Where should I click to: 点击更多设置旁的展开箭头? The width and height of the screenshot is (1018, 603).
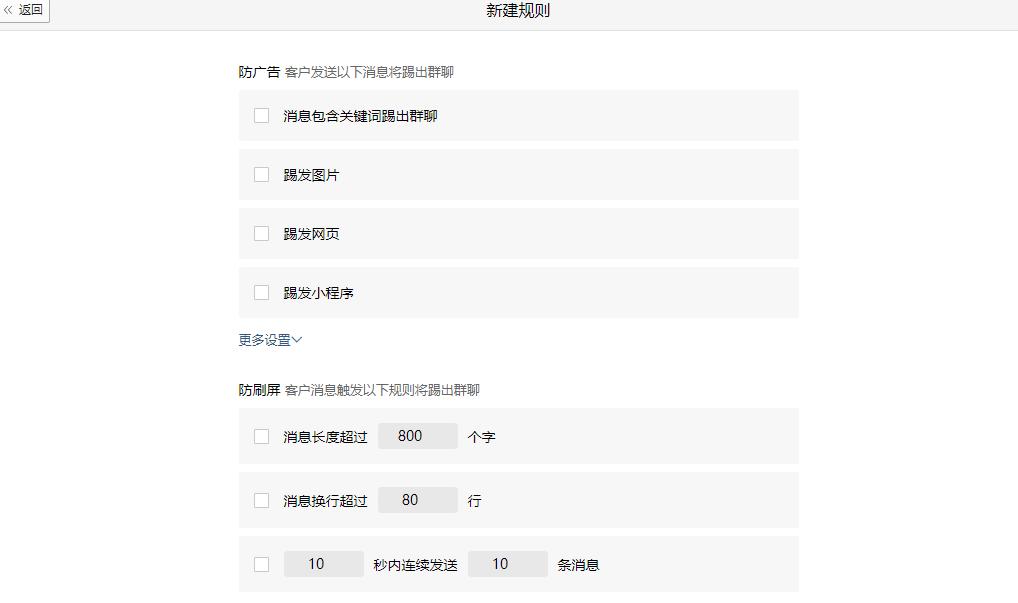[298, 340]
